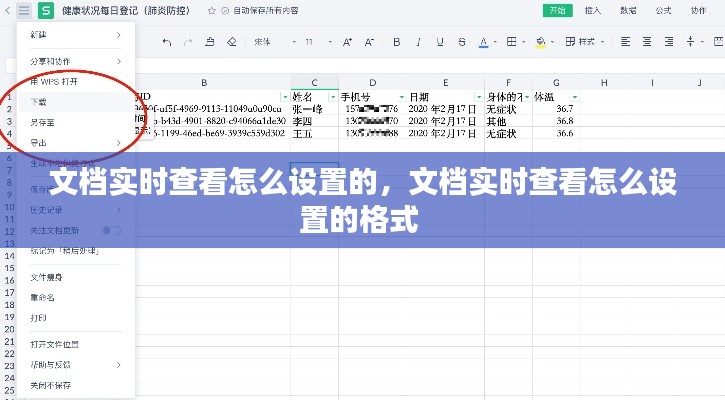The width and height of the screenshot is (725, 400).
Task: Switch to the 插入 tab
Action: tap(593, 10)
